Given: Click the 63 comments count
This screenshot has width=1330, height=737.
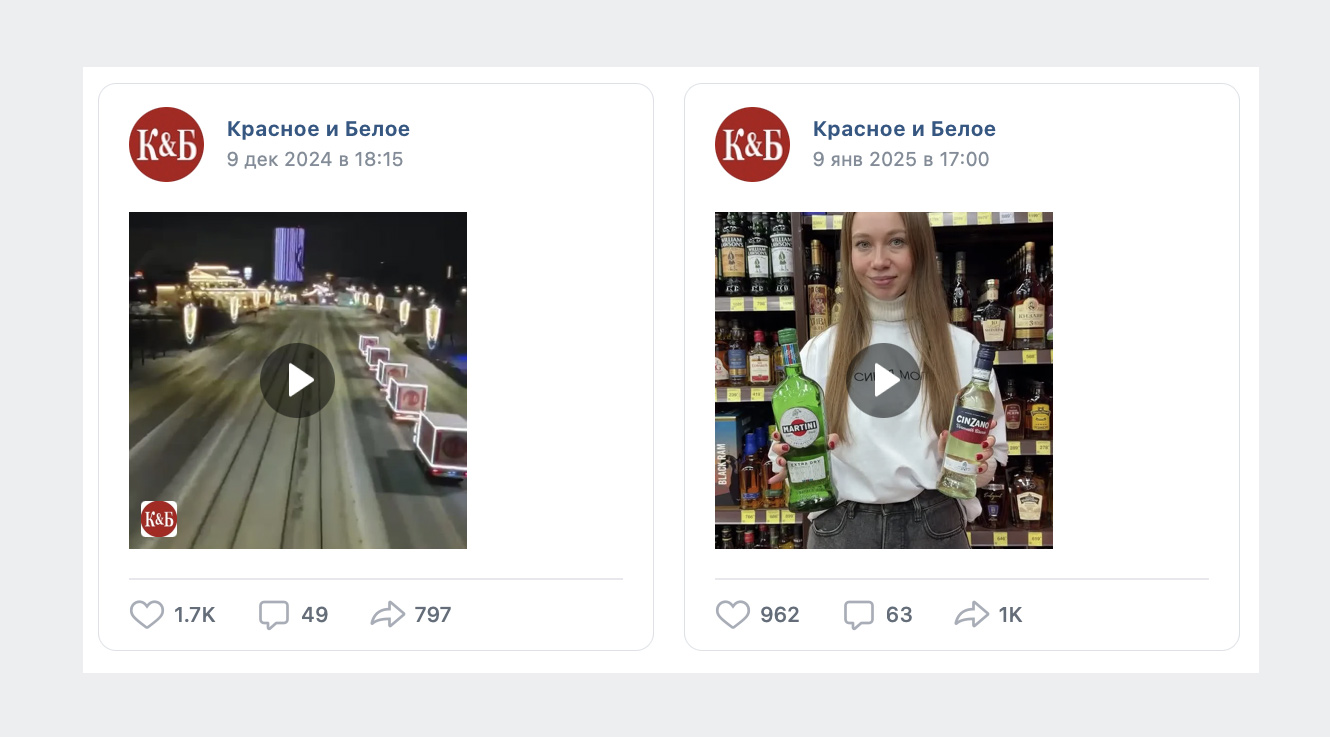Looking at the screenshot, I should (x=899, y=615).
